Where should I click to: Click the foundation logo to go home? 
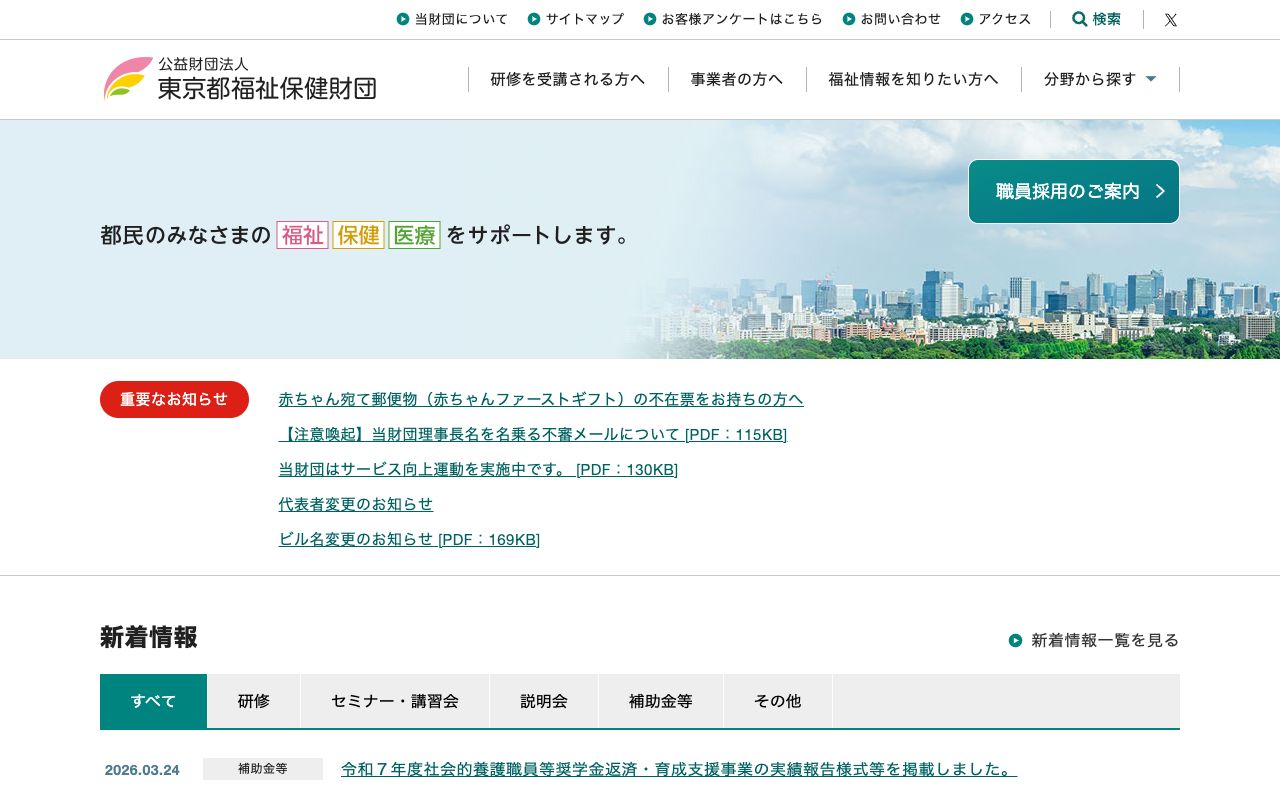pos(240,79)
